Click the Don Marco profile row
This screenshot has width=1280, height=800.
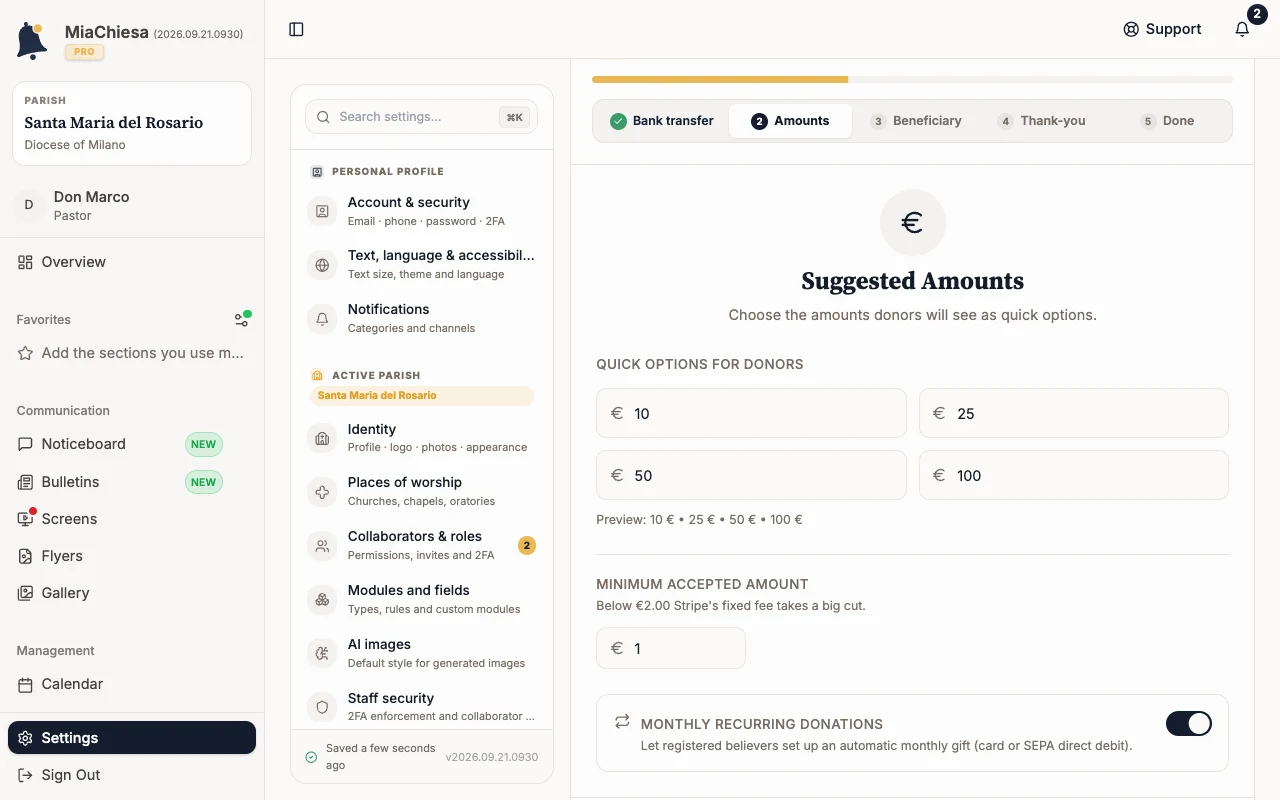click(x=132, y=205)
